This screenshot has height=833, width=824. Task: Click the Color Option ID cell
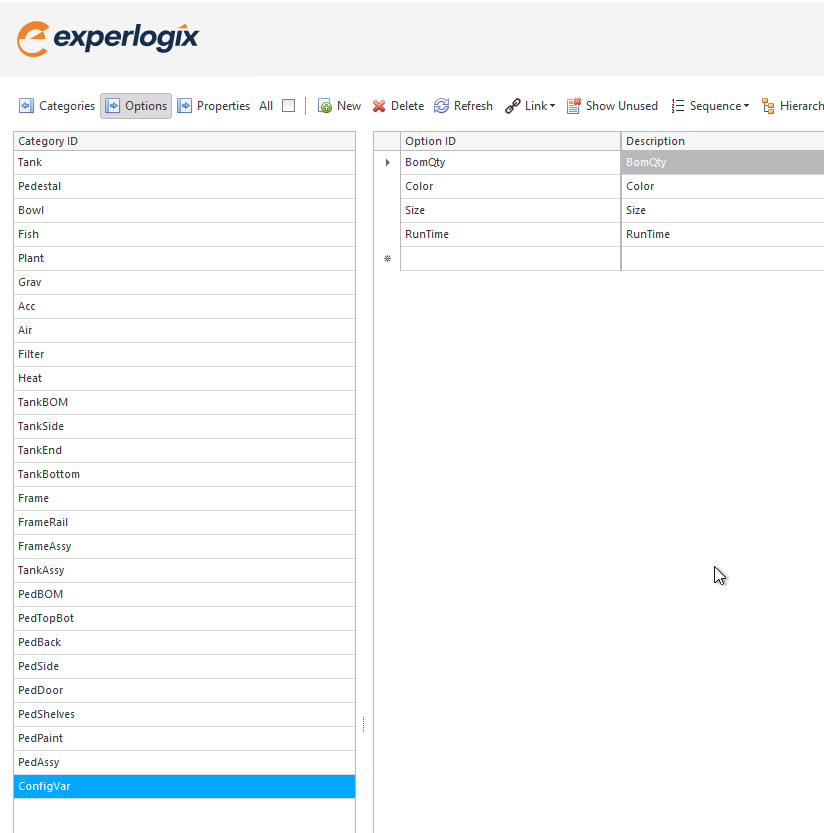[510, 186]
